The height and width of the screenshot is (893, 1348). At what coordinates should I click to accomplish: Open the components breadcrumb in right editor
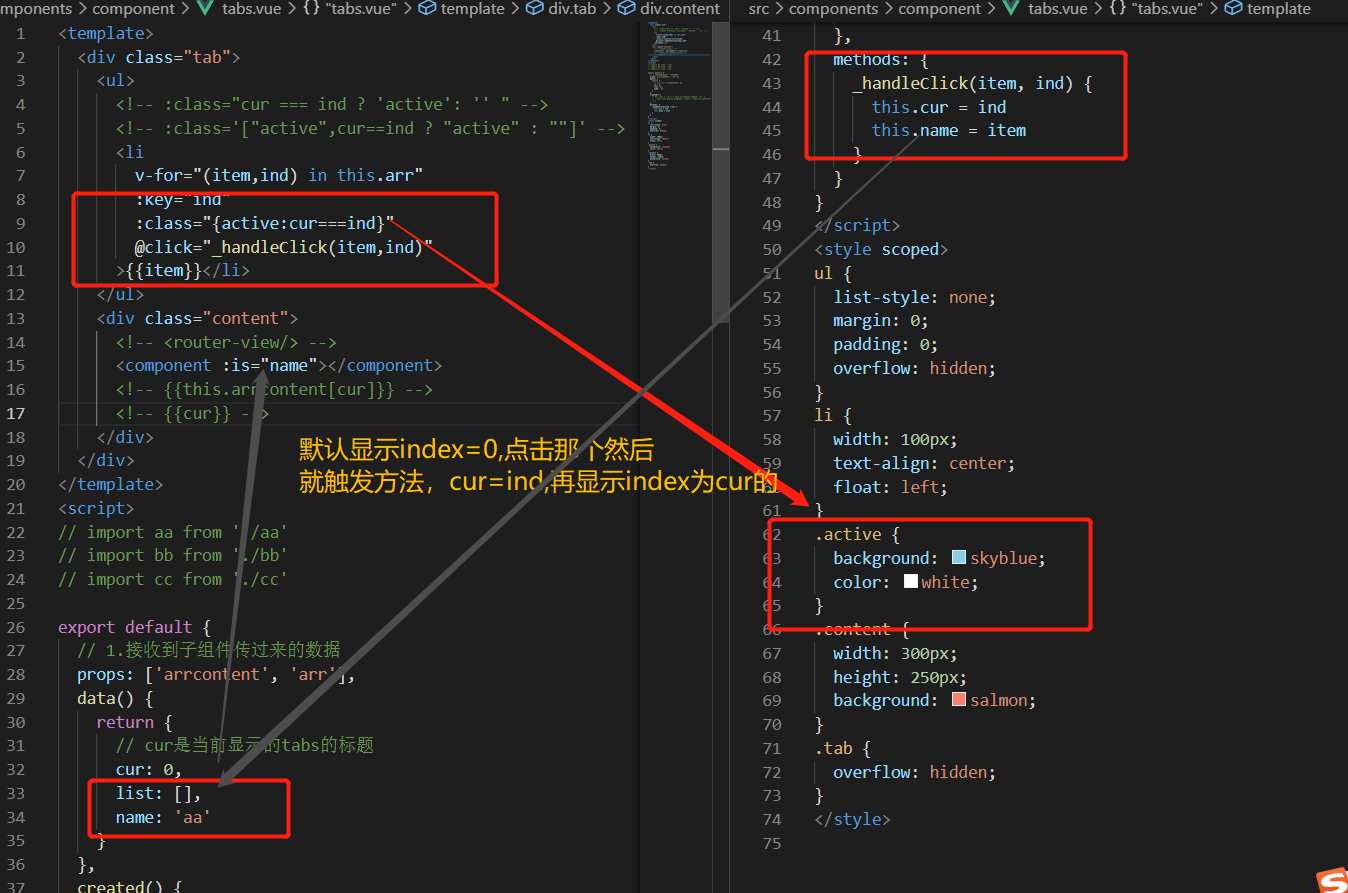[x=833, y=9]
